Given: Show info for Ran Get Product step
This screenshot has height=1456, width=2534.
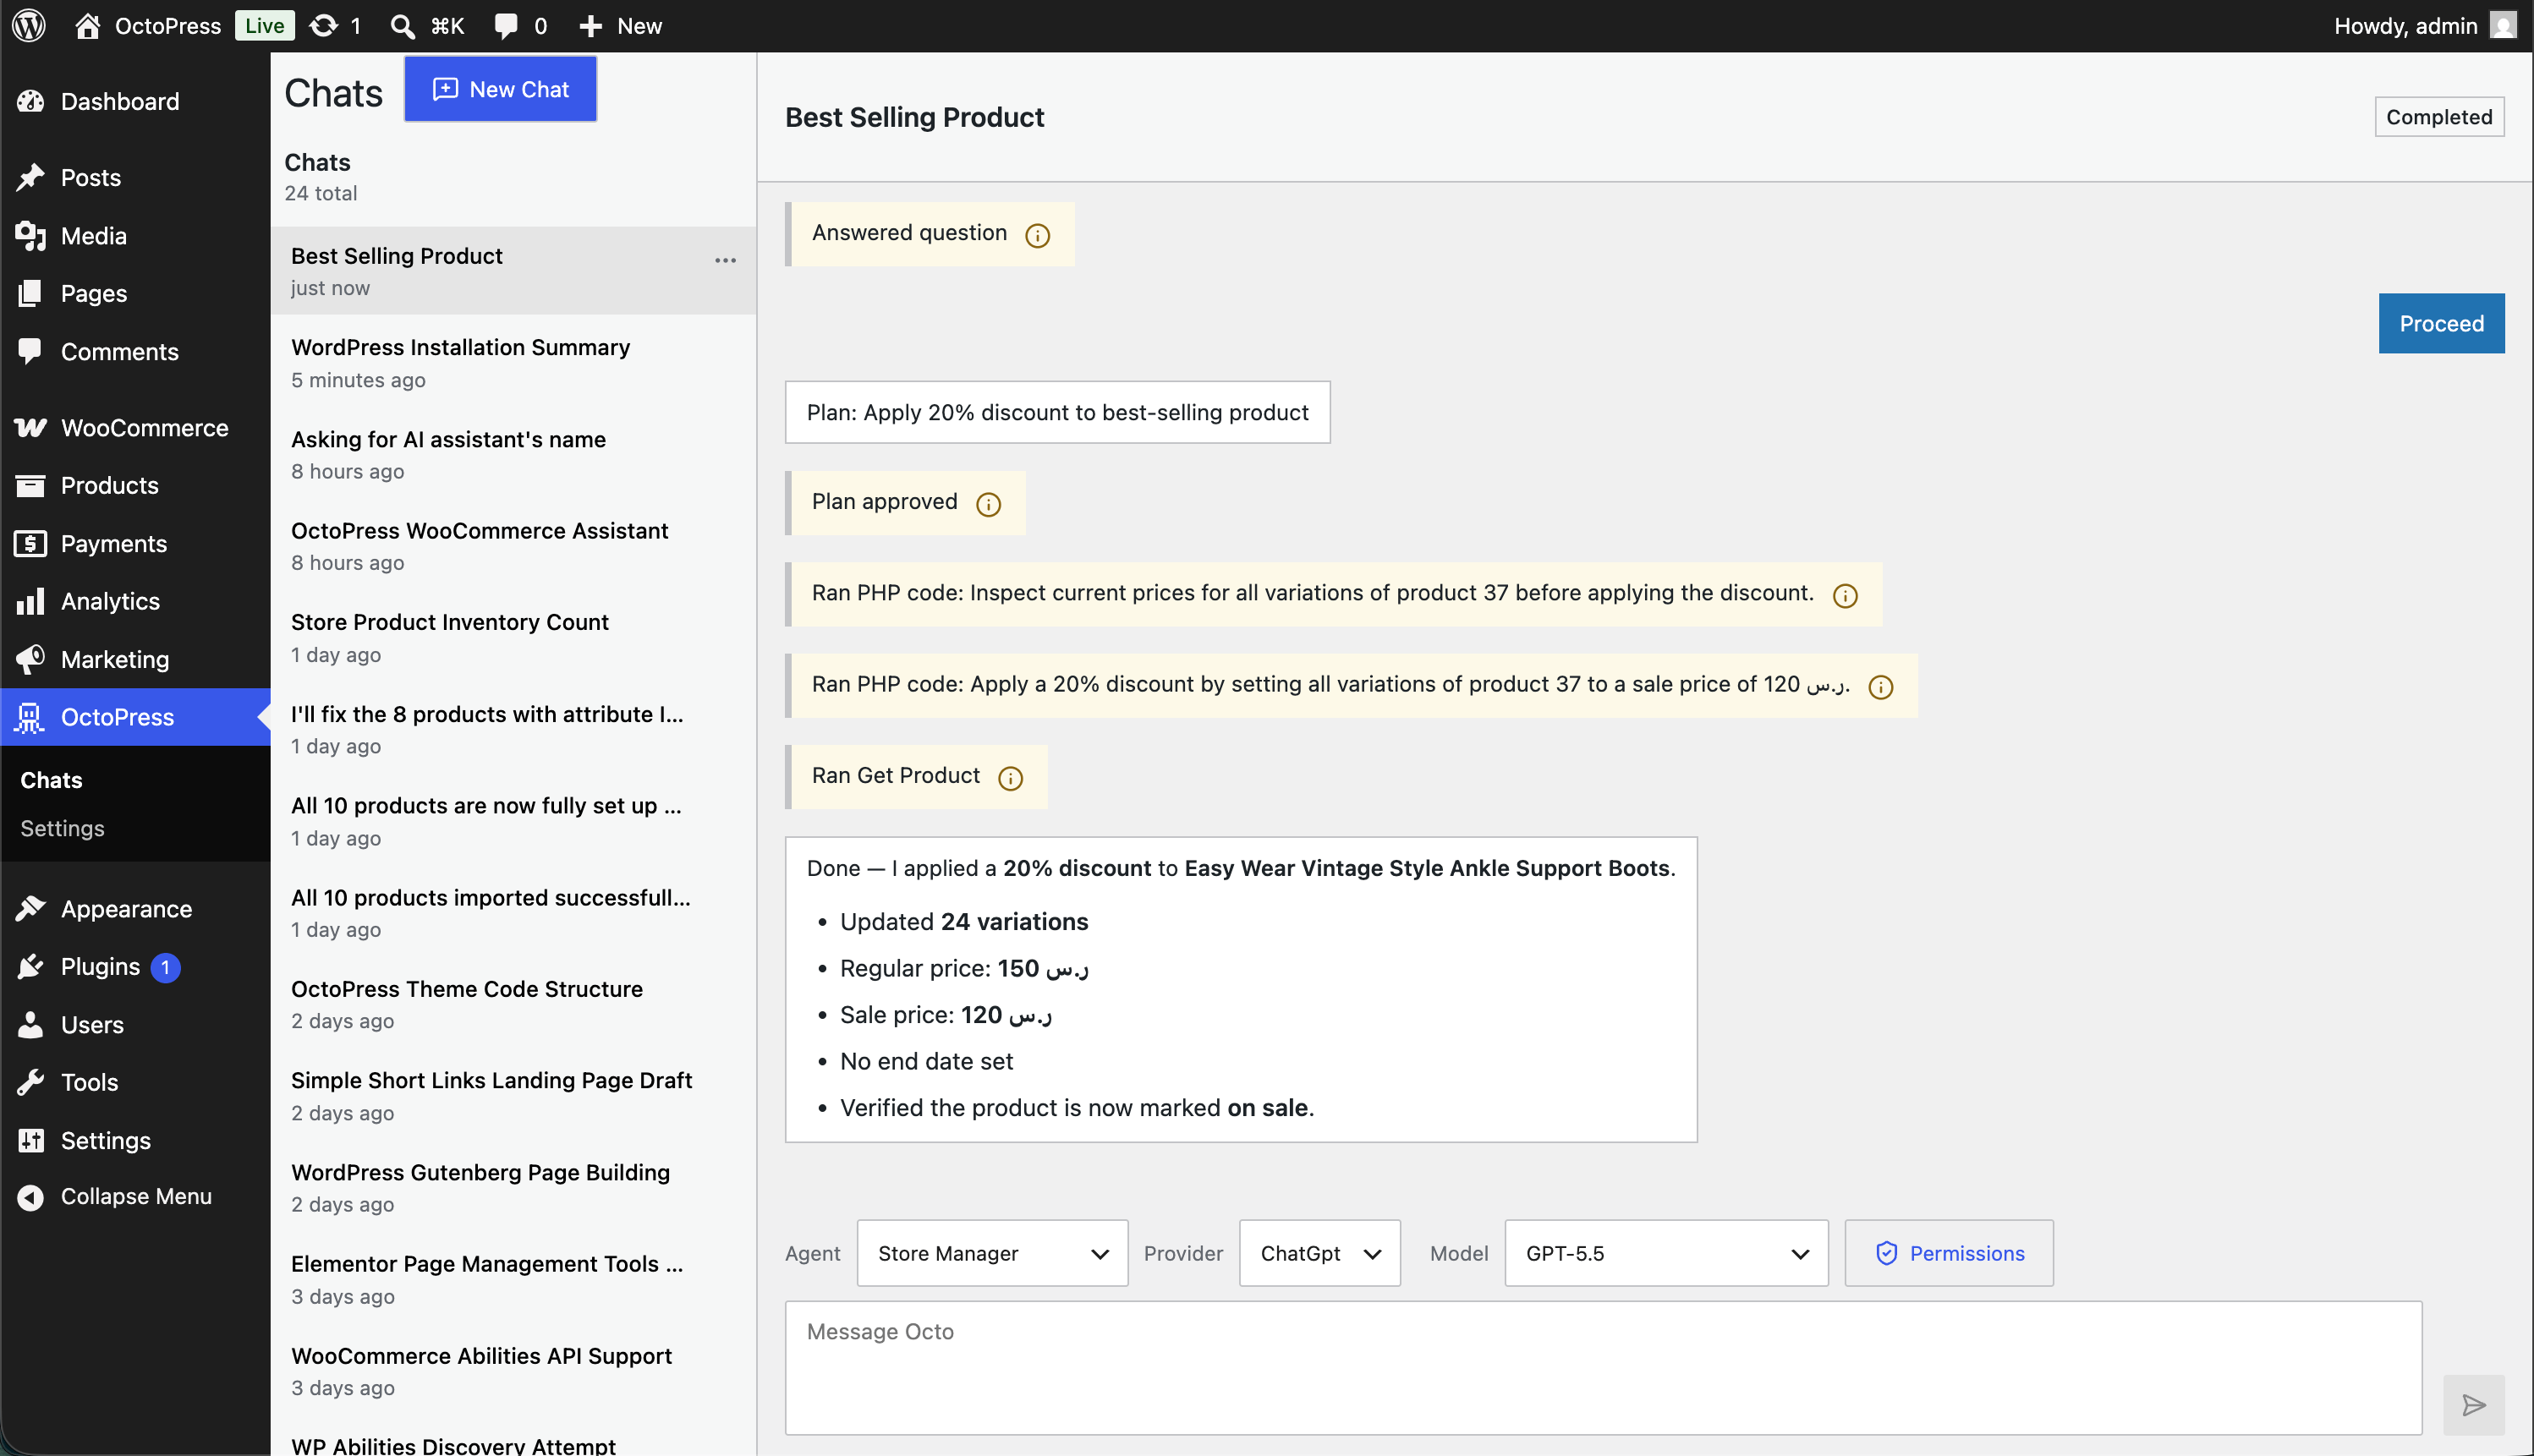Looking at the screenshot, I should click(x=1010, y=778).
